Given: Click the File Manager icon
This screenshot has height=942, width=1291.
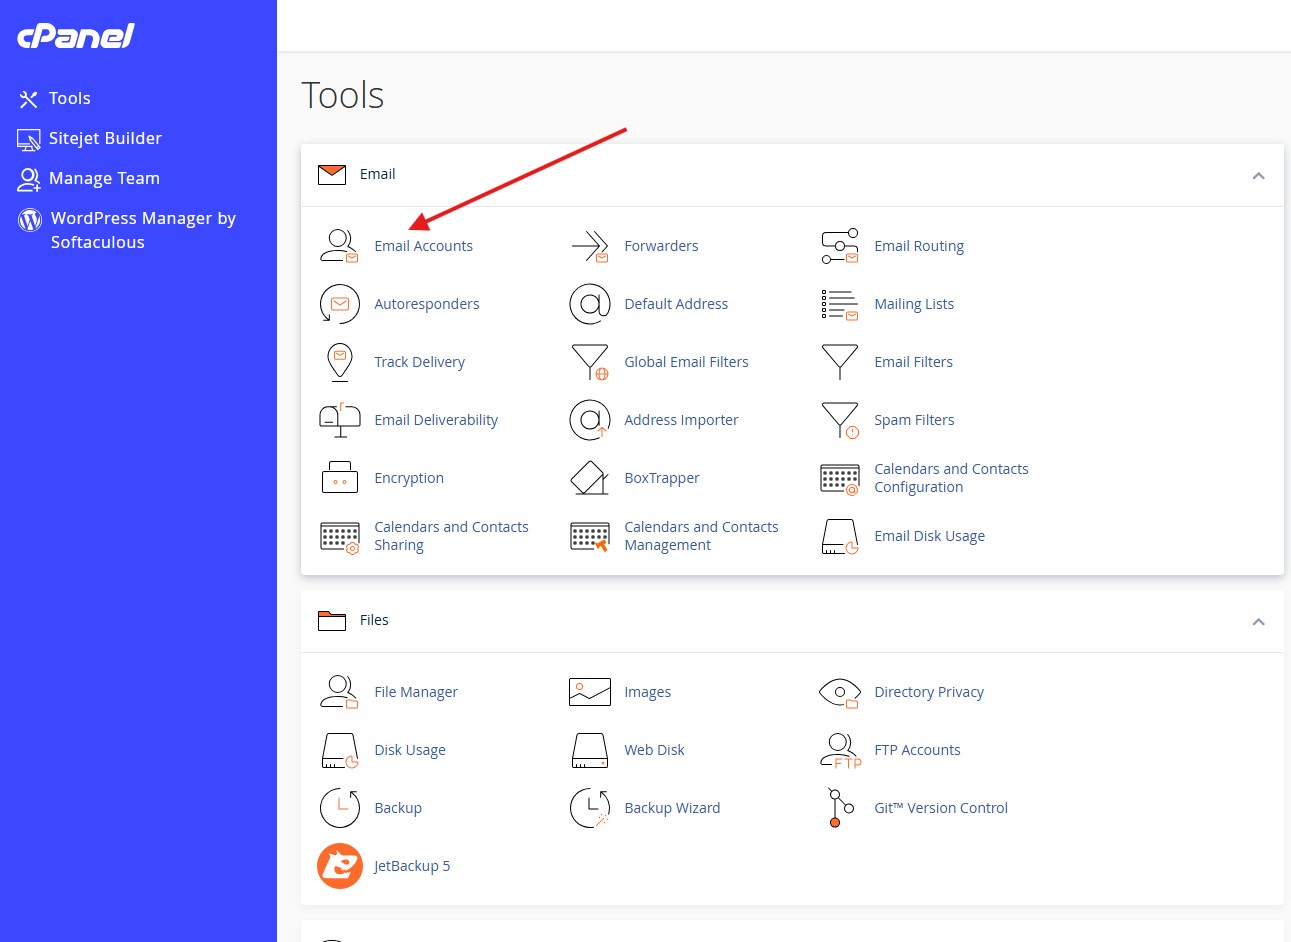Looking at the screenshot, I should pos(339,692).
